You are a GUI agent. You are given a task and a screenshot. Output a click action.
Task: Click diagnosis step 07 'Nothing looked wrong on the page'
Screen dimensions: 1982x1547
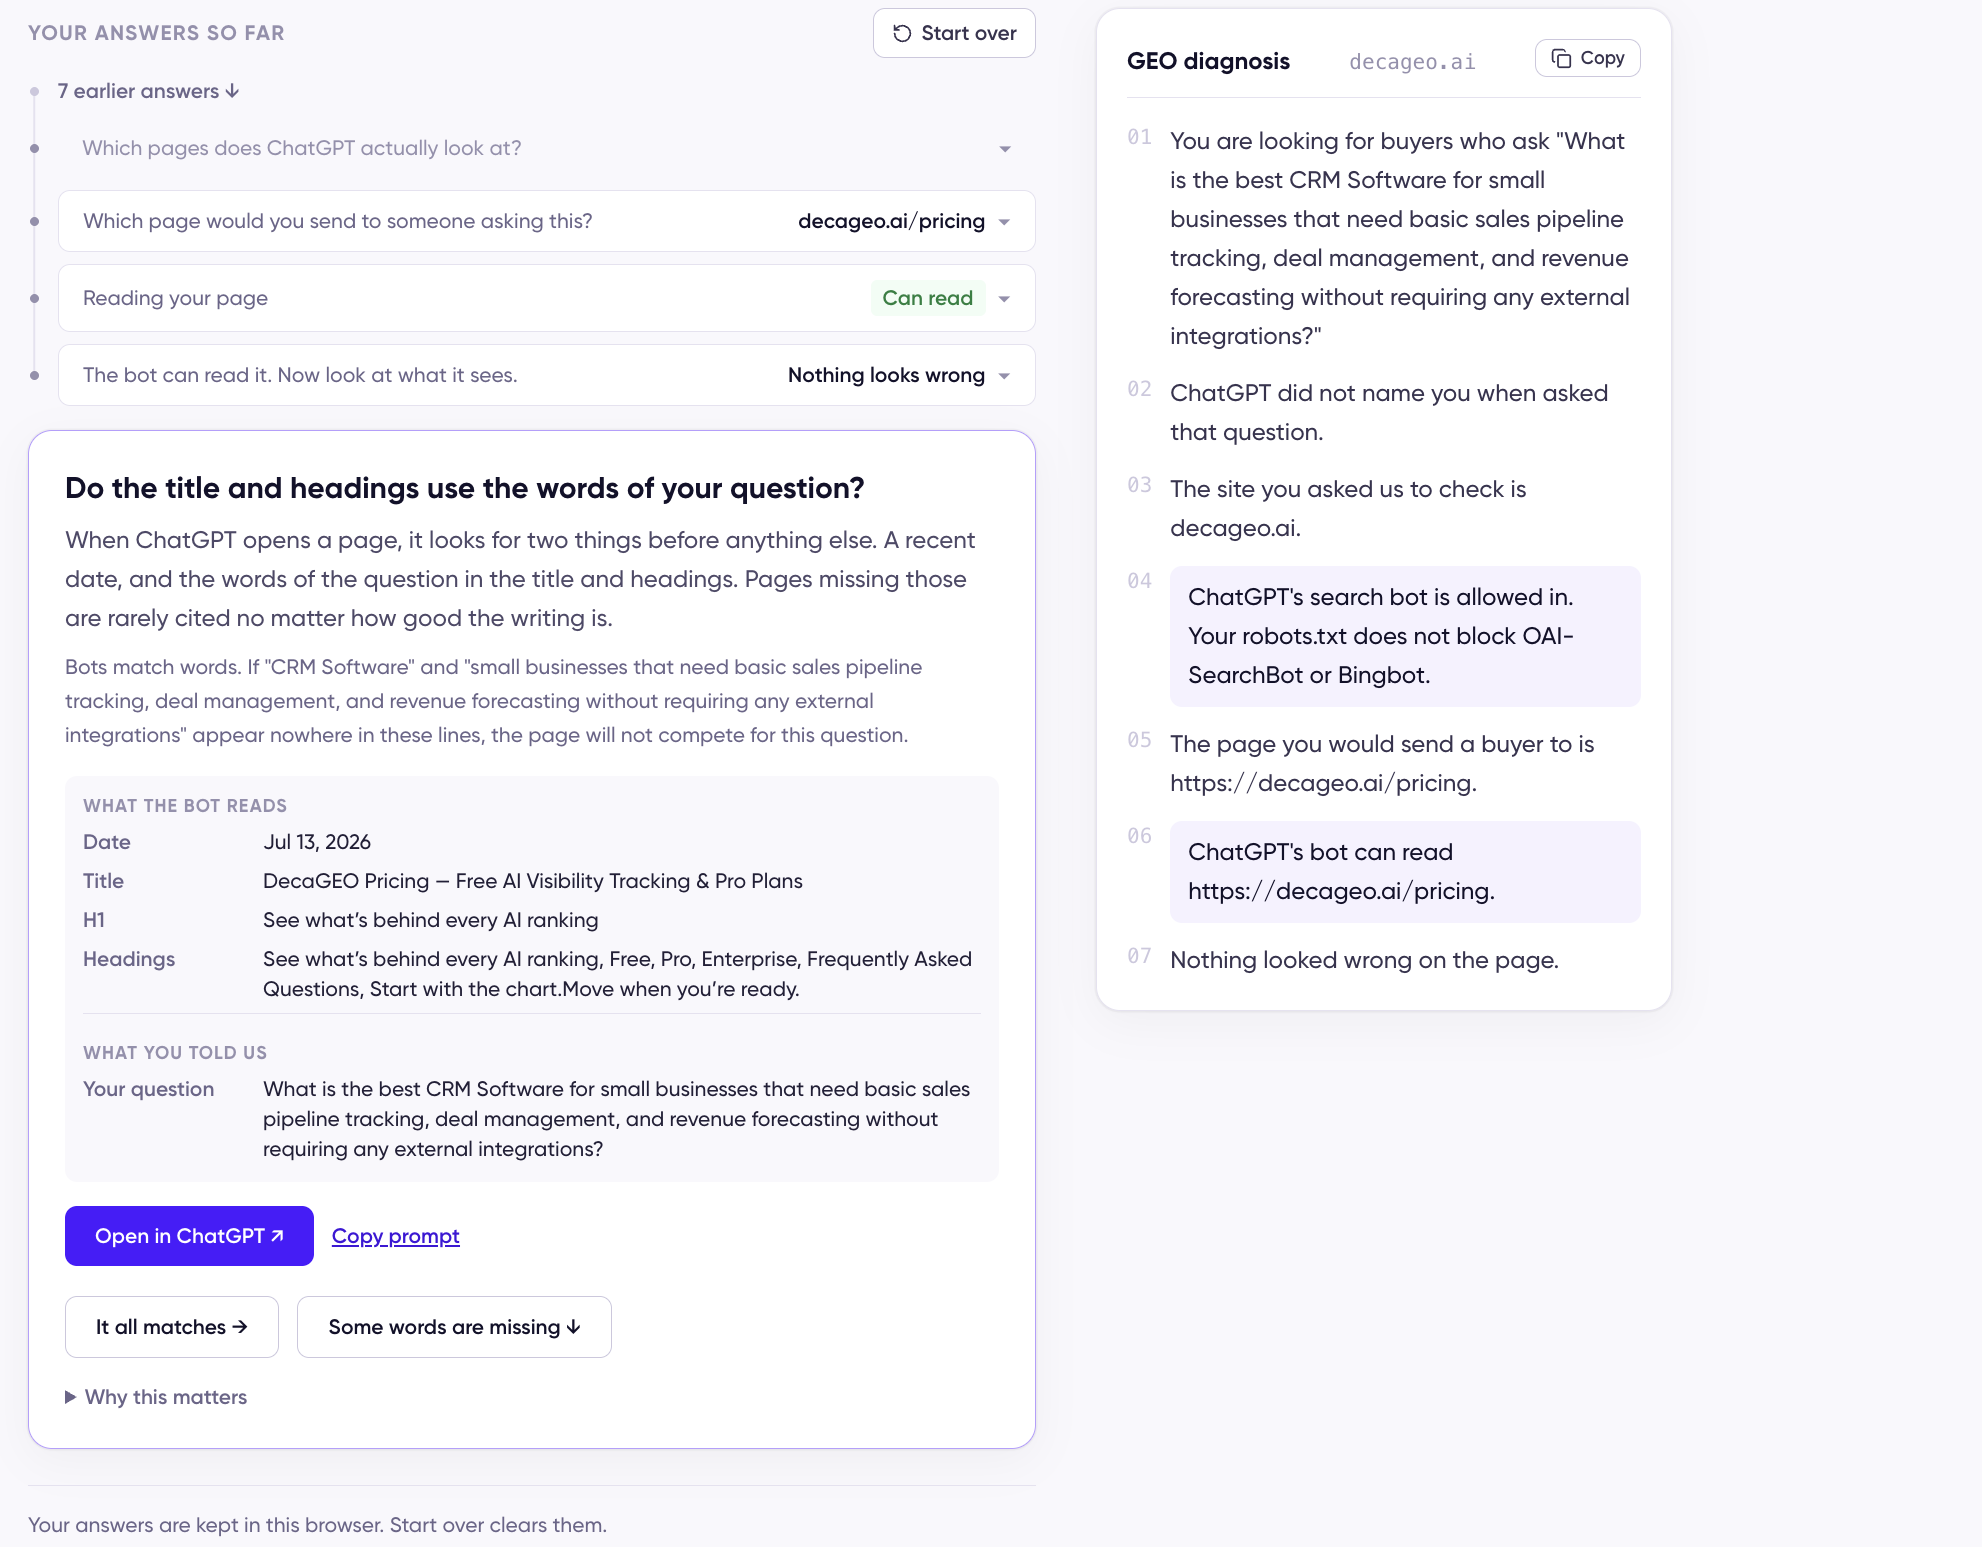(1364, 960)
